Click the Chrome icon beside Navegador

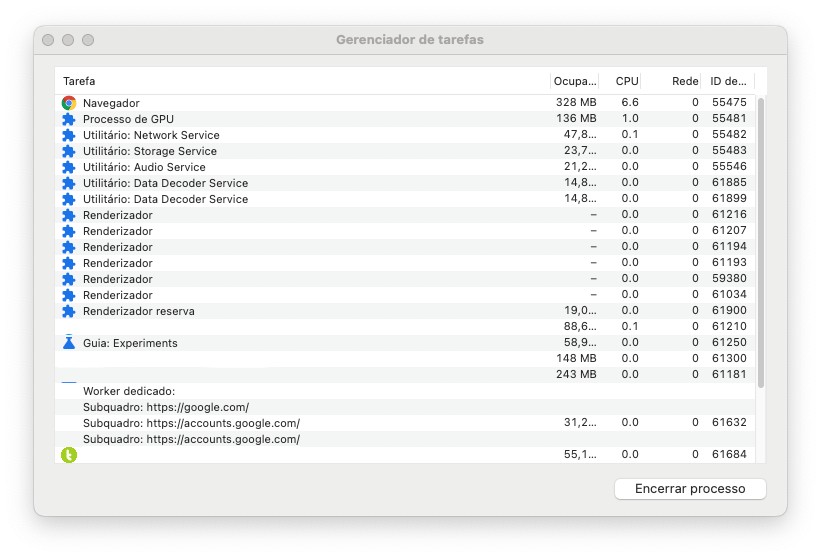[x=69, y=103]
